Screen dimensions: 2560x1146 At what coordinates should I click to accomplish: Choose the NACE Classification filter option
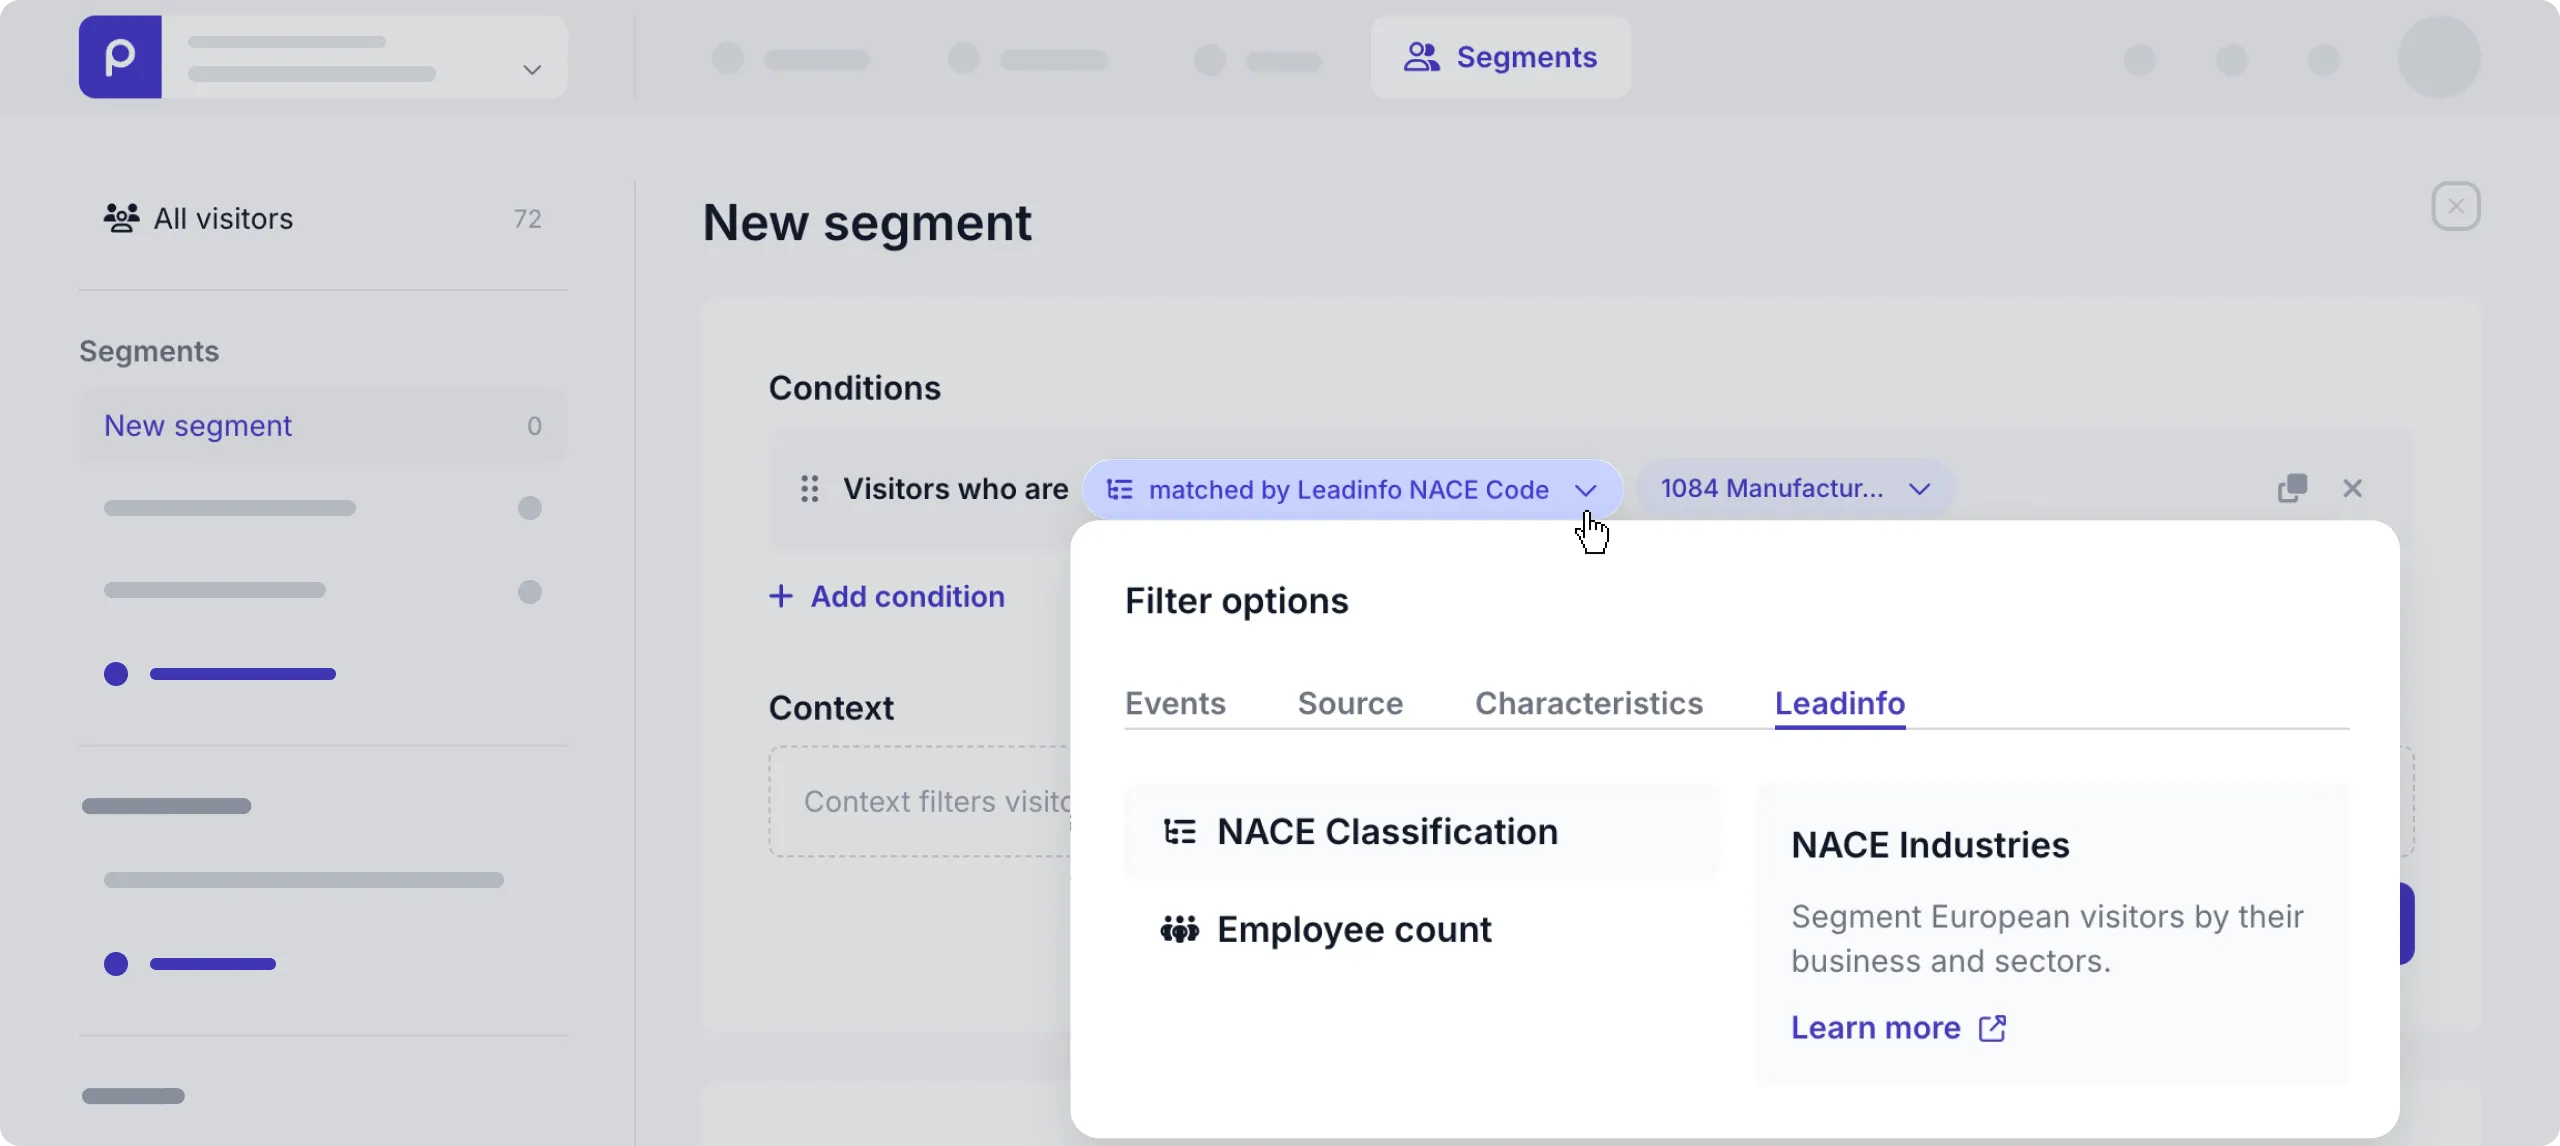(1421, 832)
